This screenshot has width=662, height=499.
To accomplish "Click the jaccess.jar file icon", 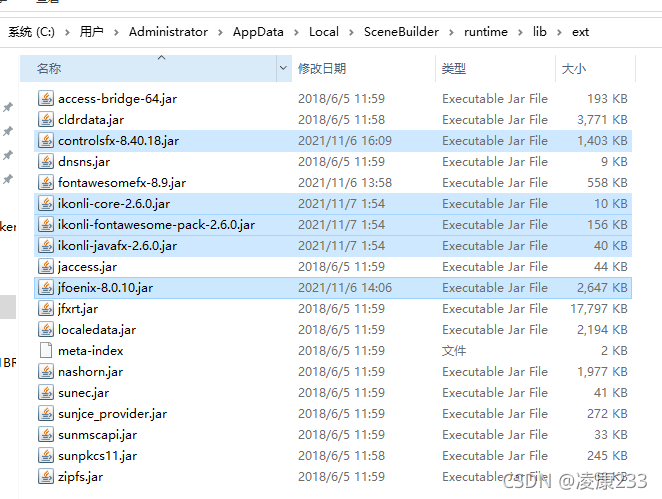I will pyautogui.click(x=46, y=267).
